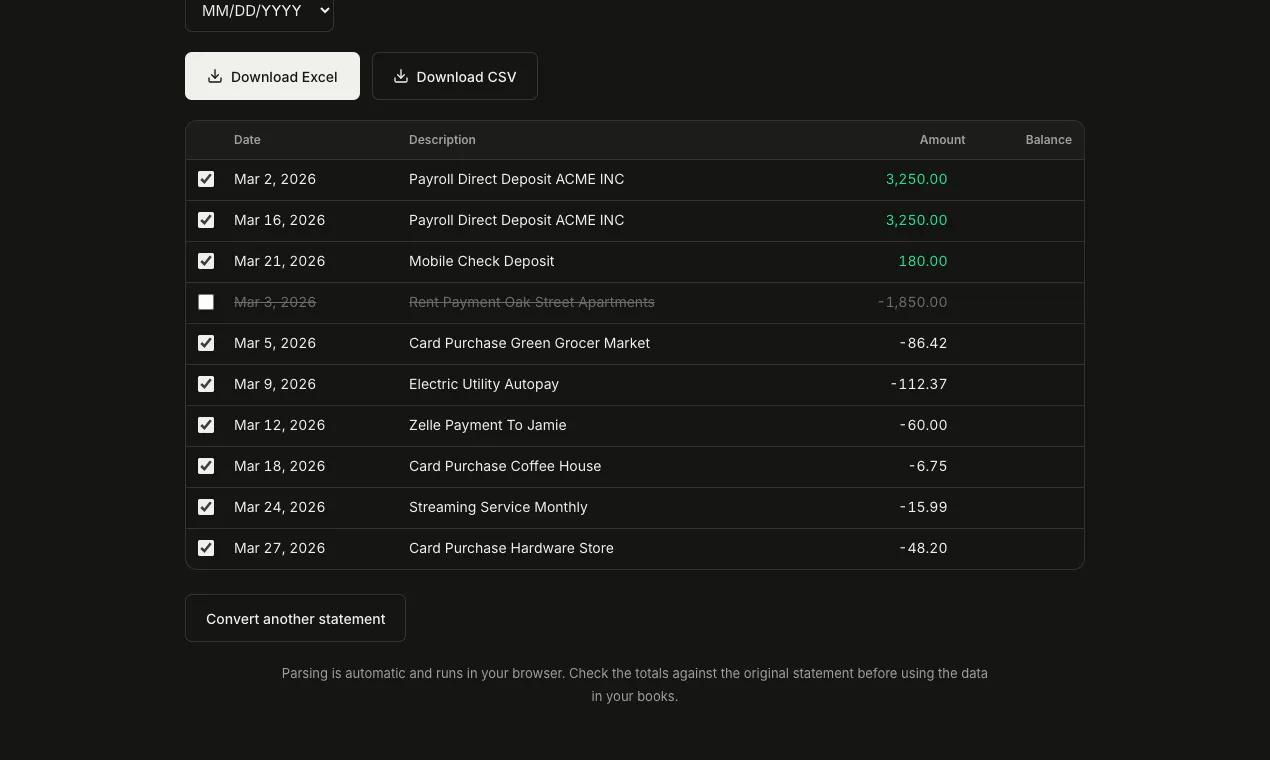Click the download icon in Download Excel
This screenshot has width=1270, height=760.
215,76
